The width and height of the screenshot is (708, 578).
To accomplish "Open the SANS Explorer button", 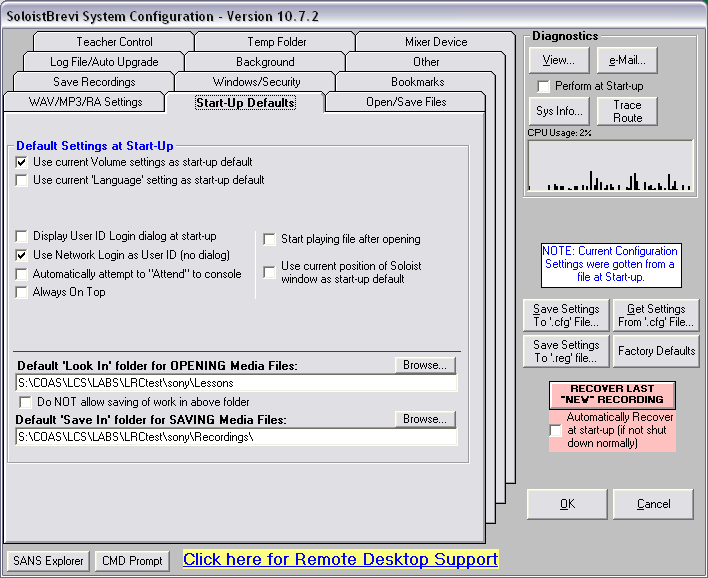I will [48, 561].
